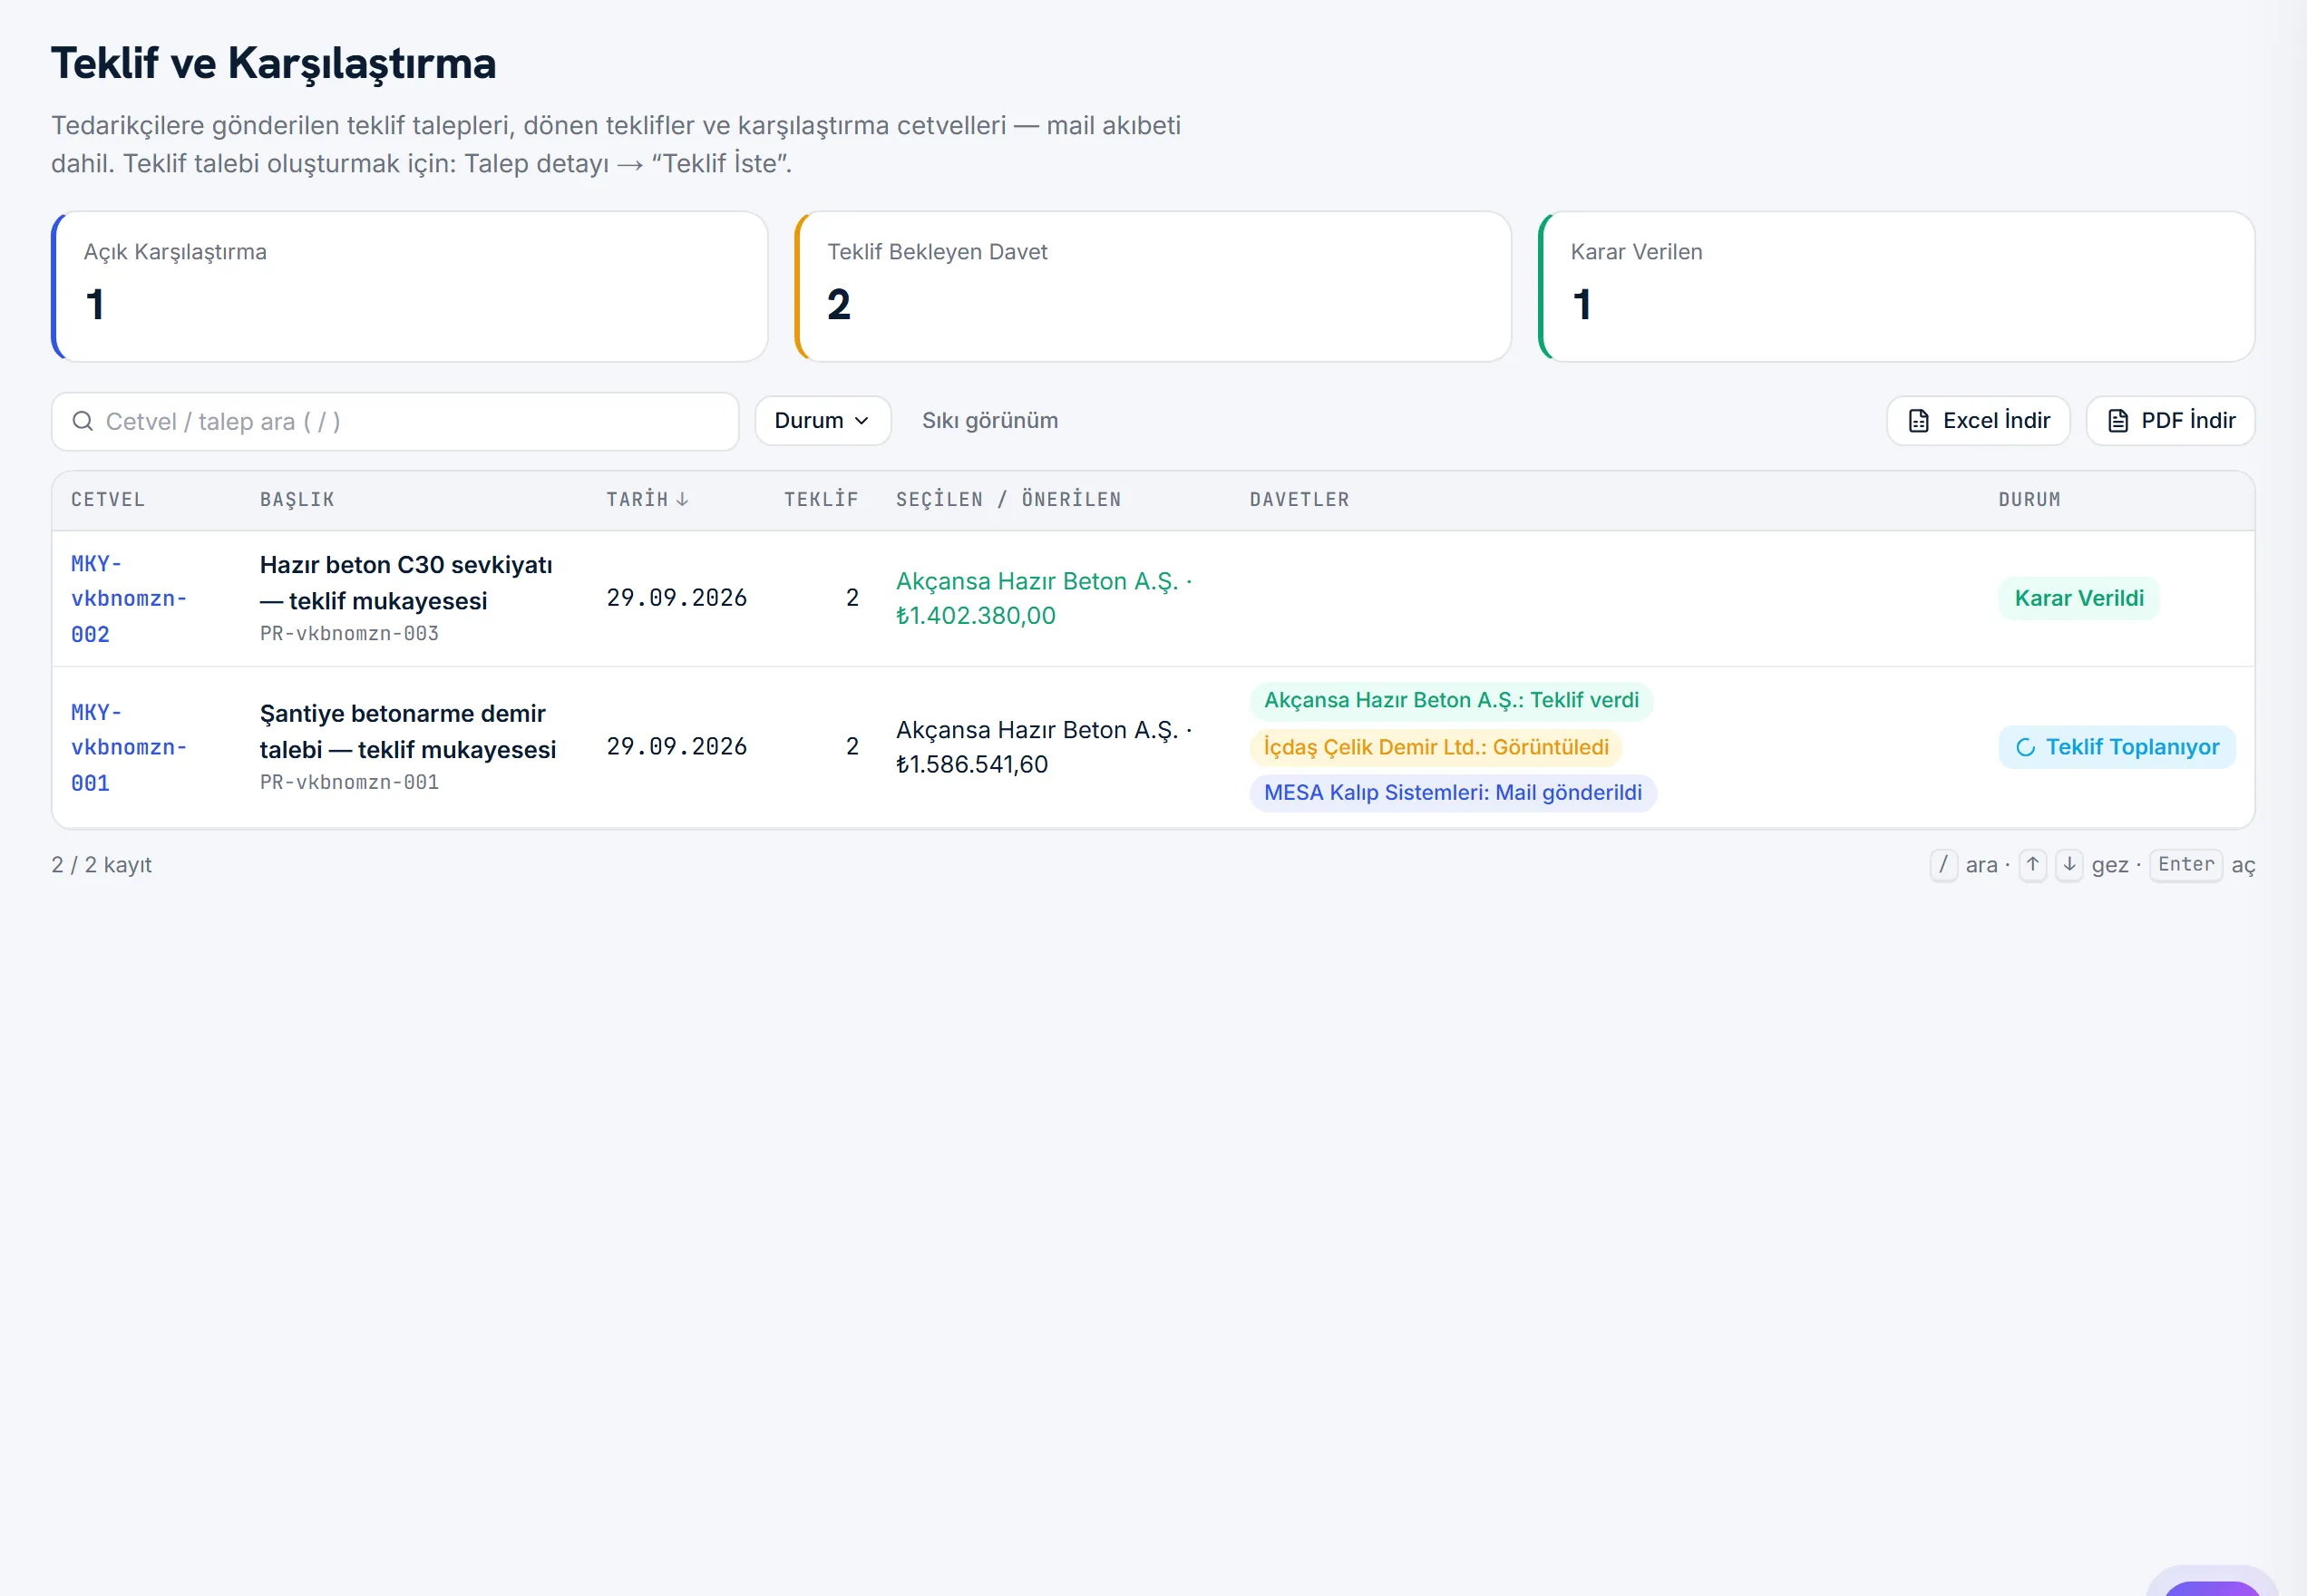Click selected supplier amount ₺1.402.380,00
Viewport: 2307px width, 1596px height.
pos(975,615)
